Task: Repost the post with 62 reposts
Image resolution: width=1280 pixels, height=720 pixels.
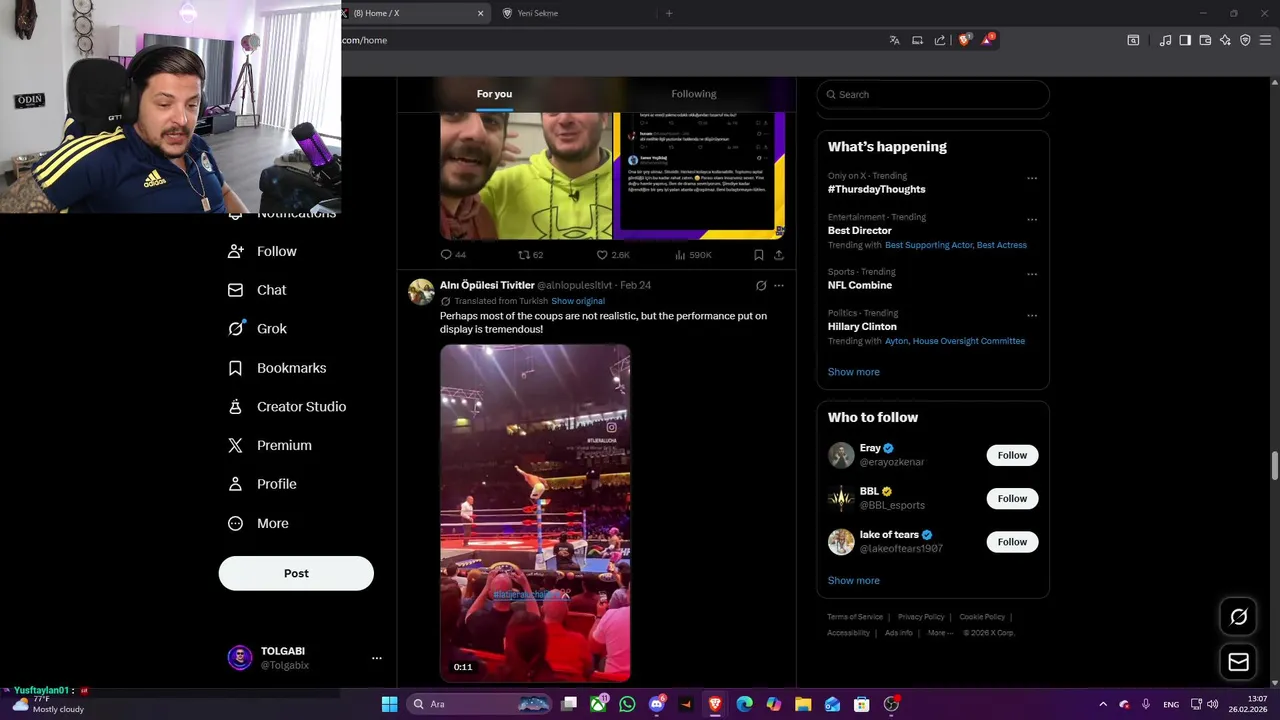Action: (530, 255)
